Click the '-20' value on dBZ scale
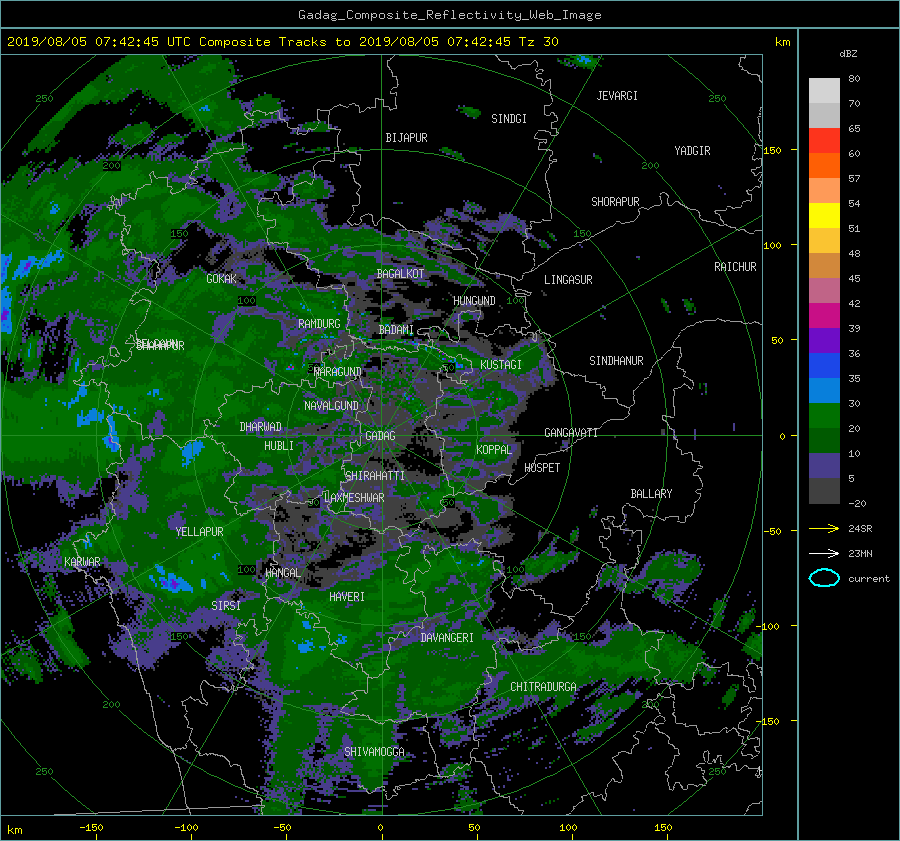Viewport: 900px width, 841px height. tap(857, 503)
